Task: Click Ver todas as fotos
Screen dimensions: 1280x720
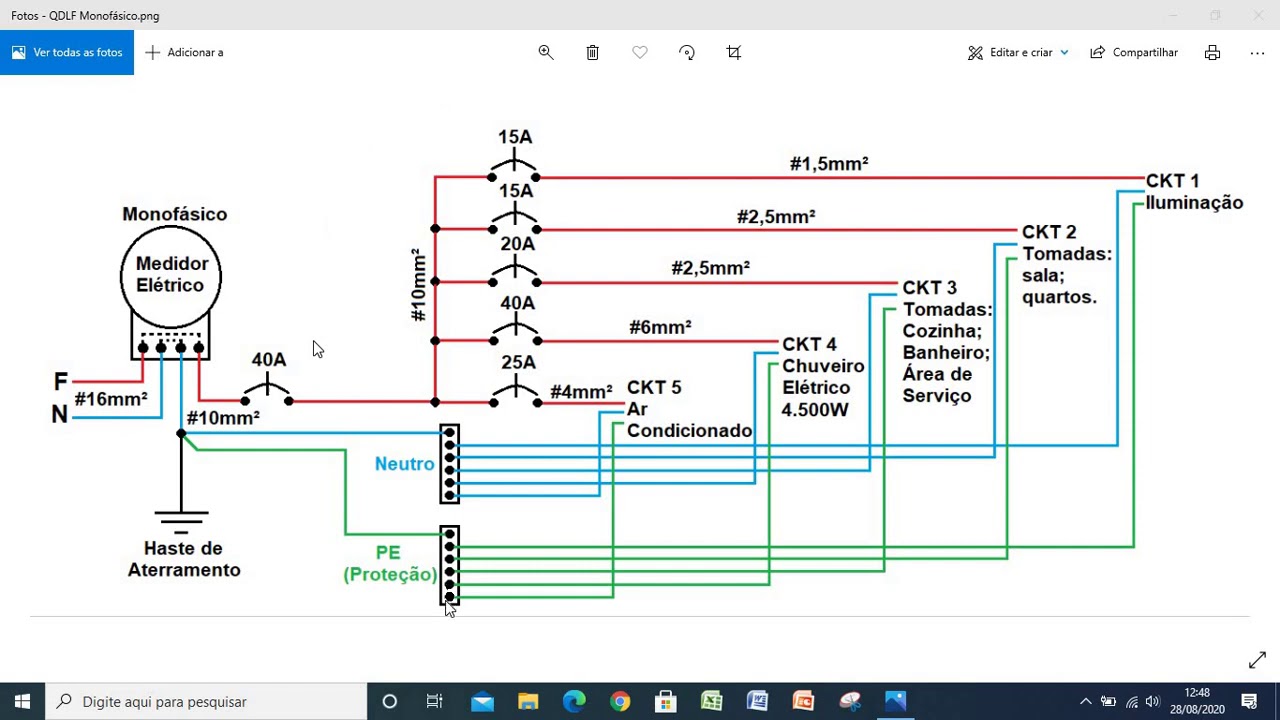Action: (x=67, y=52)
